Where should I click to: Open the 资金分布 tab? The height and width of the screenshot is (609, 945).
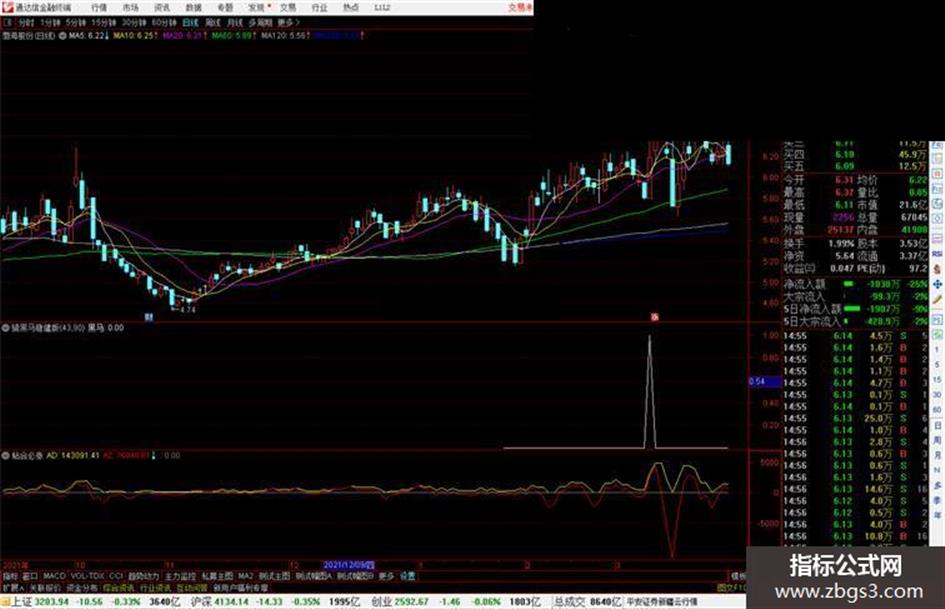click(x=82, y=588)
